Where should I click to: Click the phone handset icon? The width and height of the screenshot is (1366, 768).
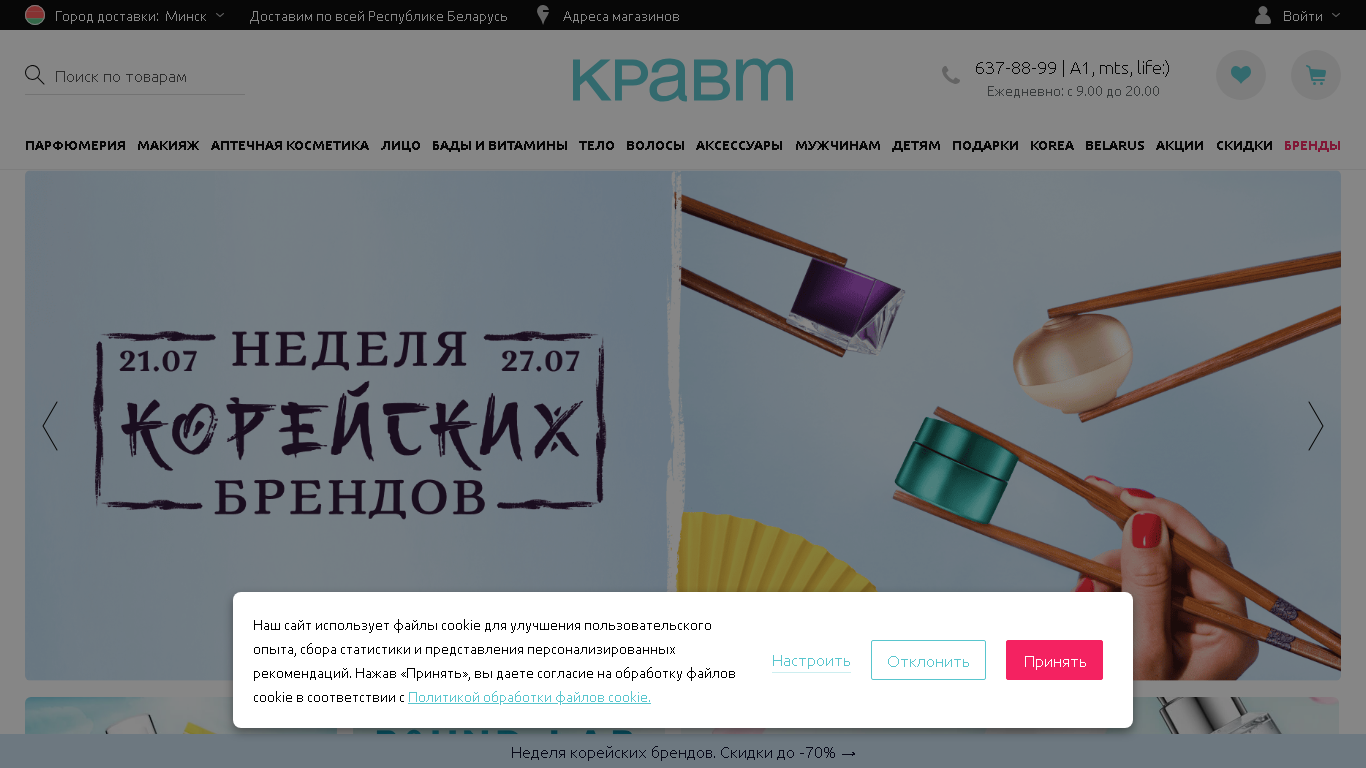[x=950, y=75]
